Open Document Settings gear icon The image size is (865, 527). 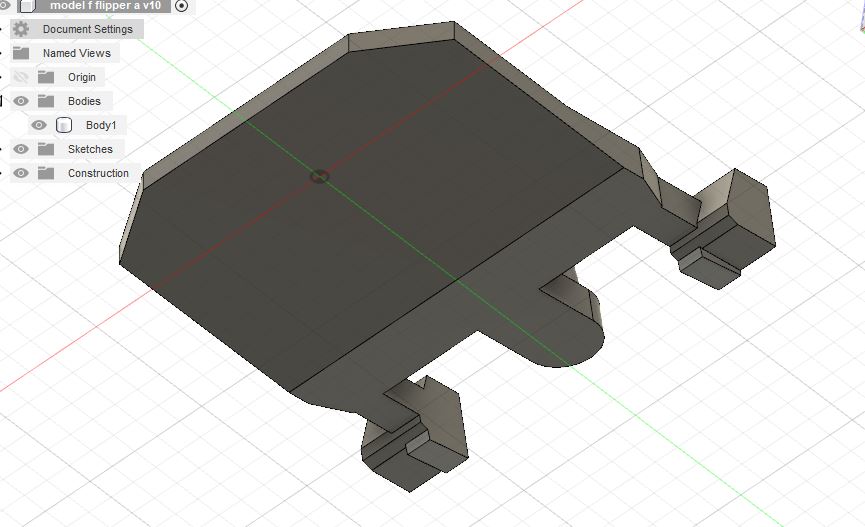tap(21, 29)
